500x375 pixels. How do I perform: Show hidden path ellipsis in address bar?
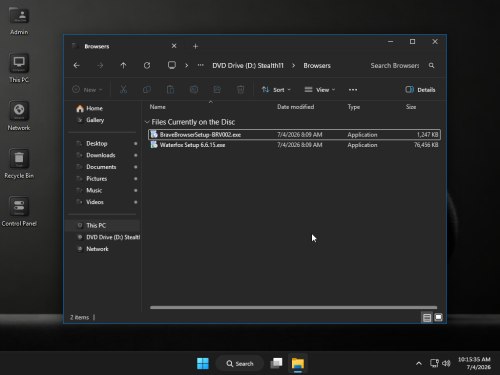200,65
